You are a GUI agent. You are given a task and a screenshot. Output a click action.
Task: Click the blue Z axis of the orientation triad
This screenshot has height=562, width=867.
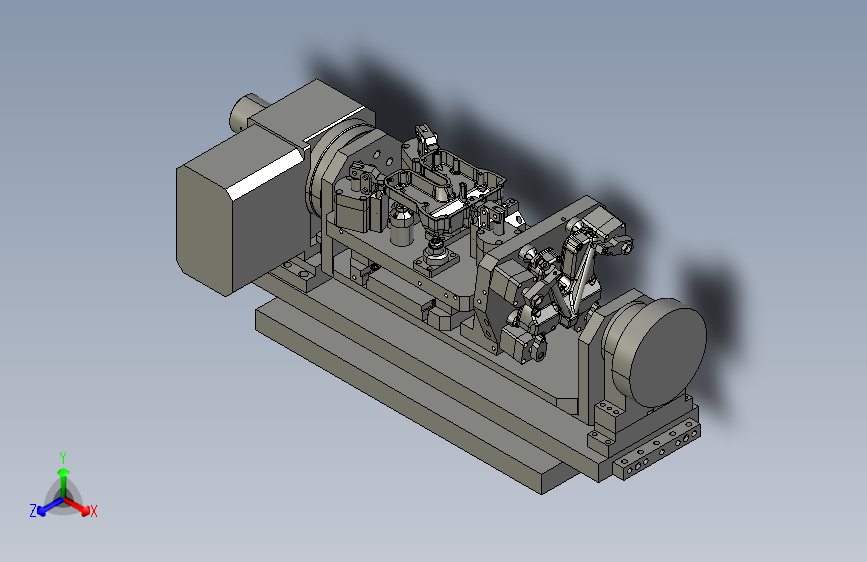click(50, 506)
